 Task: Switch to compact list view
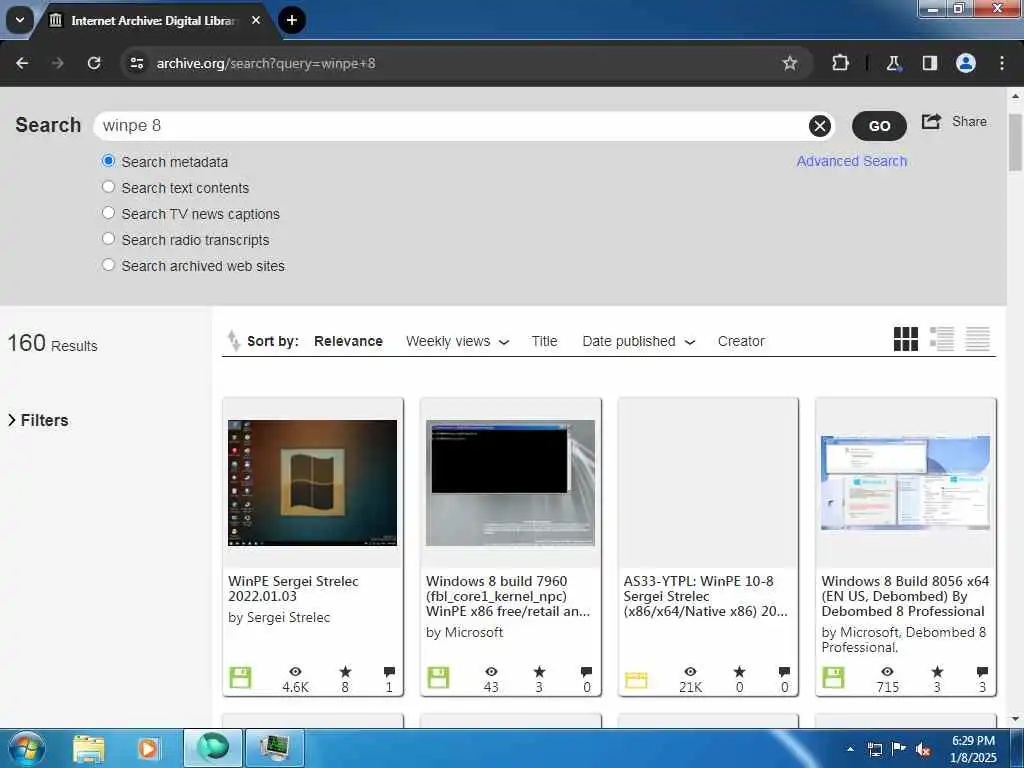(x=978, y=339)
